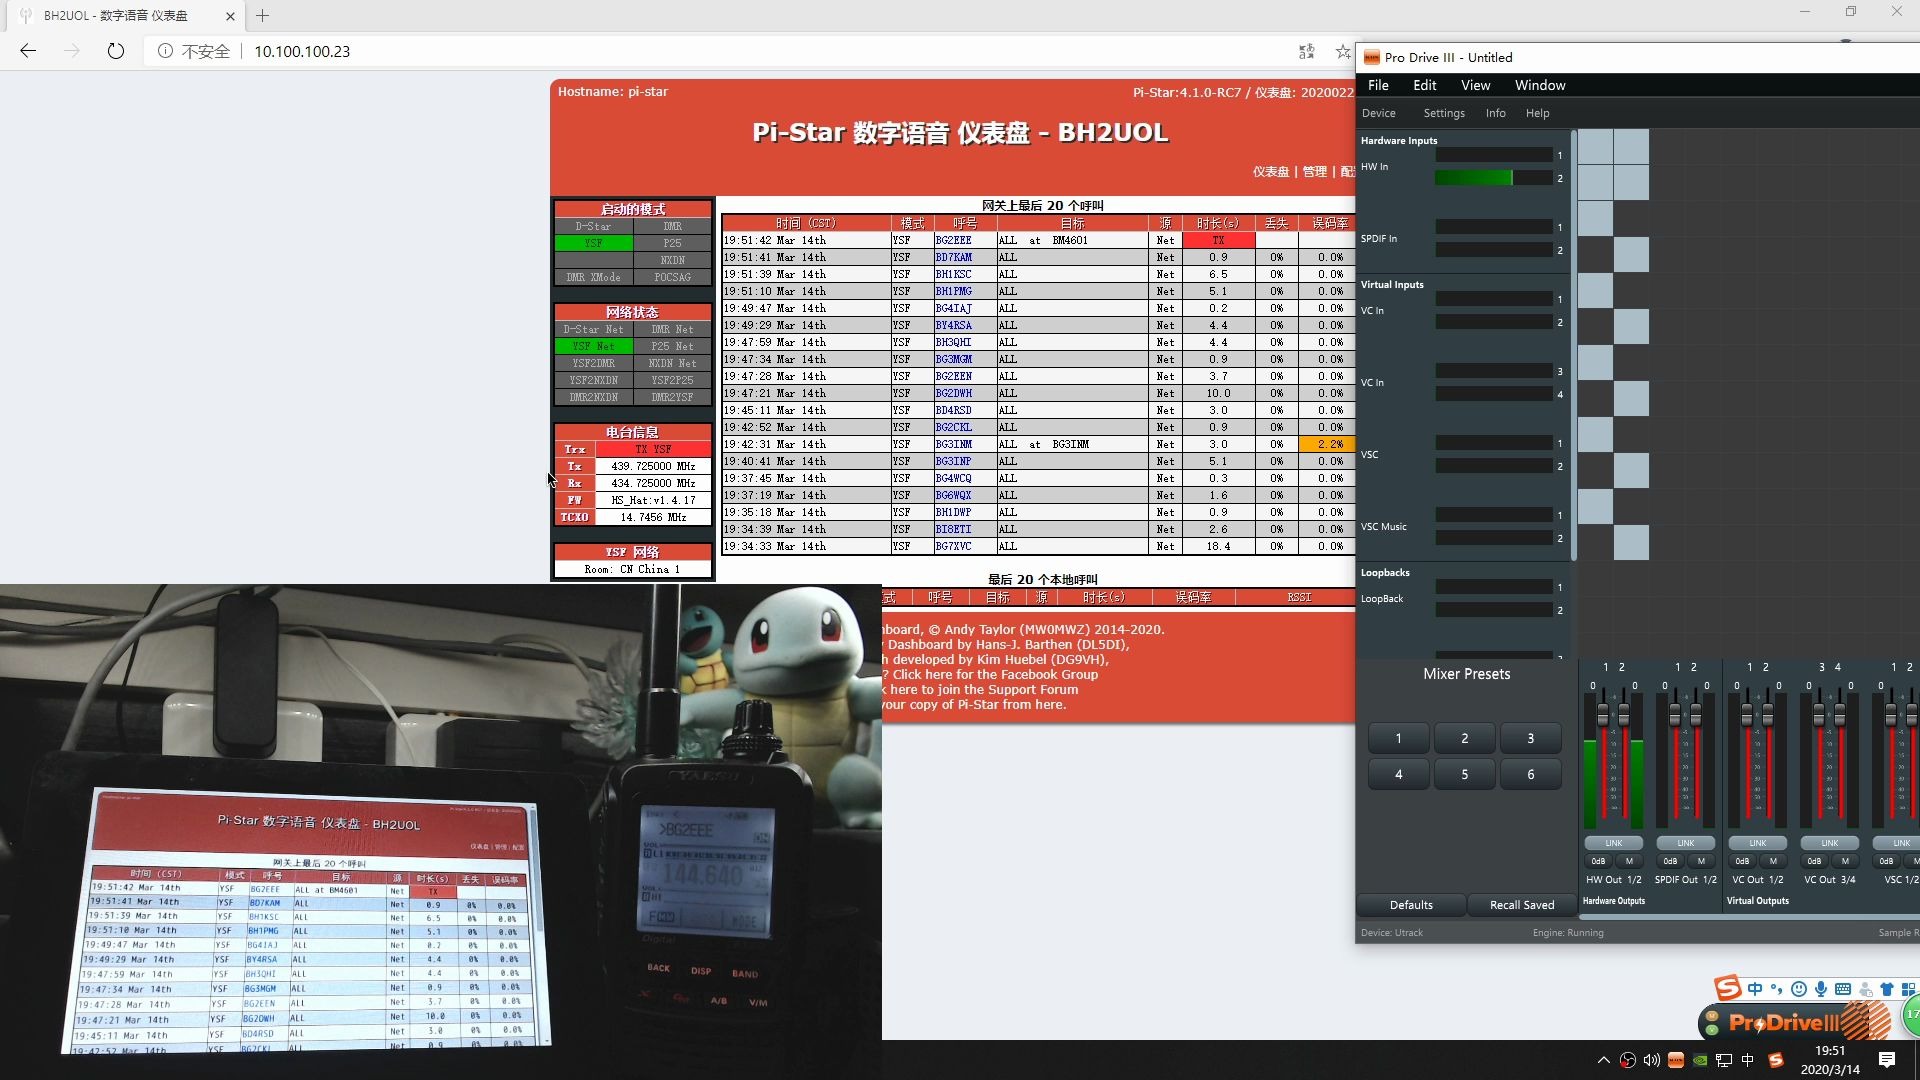The image size is (1920, 1080).
Task: Open the volume control in tray
Action: (x=1651, y=1060)
